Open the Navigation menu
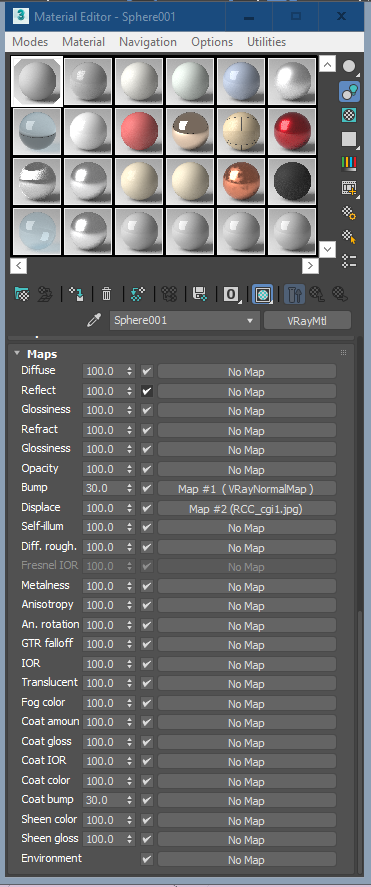Viewport: 371px width, 887px height. coord(148,42)
